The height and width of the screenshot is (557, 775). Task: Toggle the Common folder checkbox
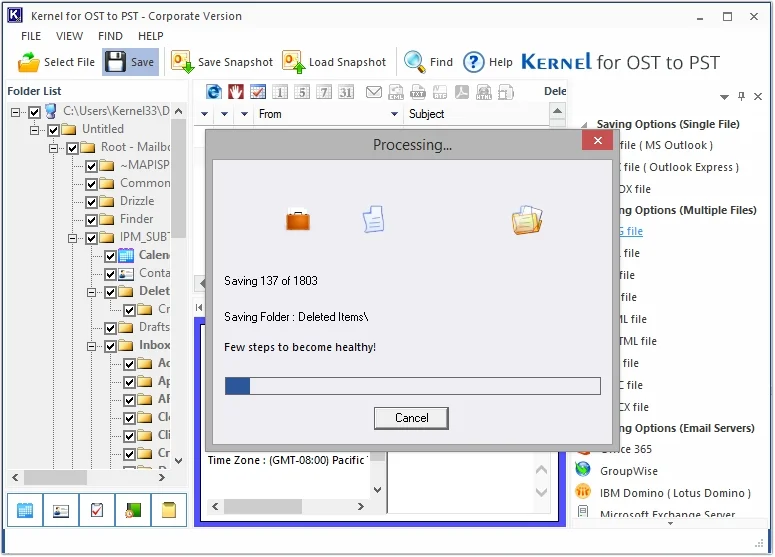click(x=91, y=184)
